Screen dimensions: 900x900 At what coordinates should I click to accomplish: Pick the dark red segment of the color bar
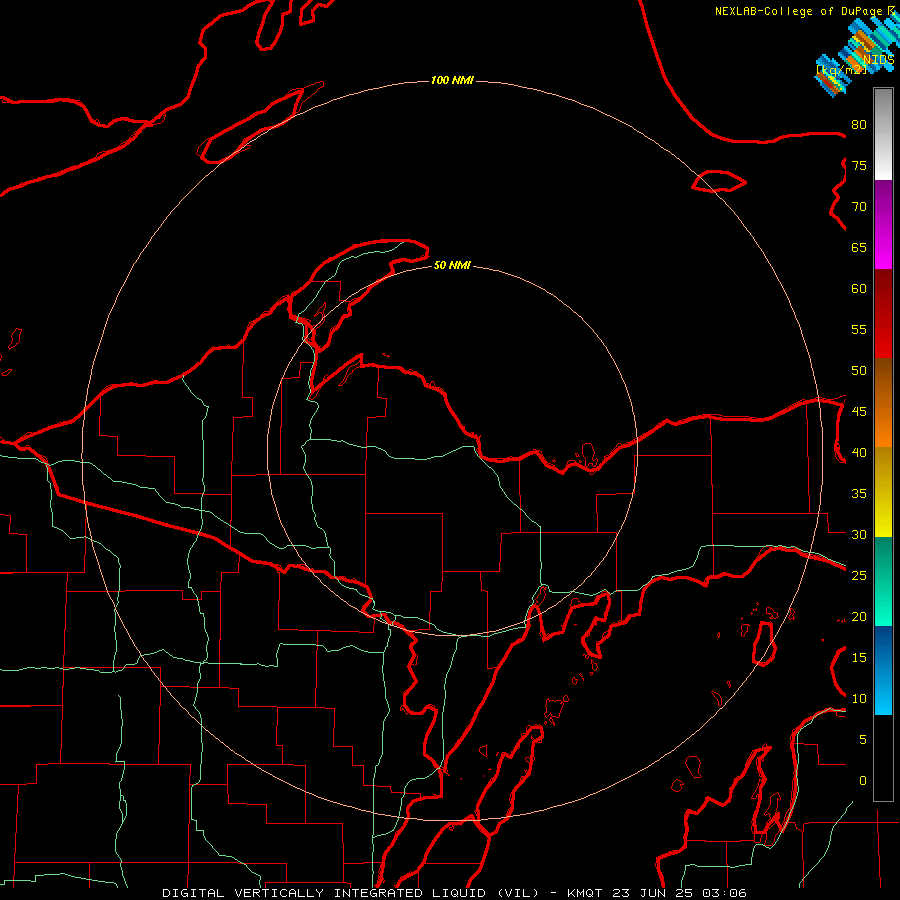coord(883,313)
